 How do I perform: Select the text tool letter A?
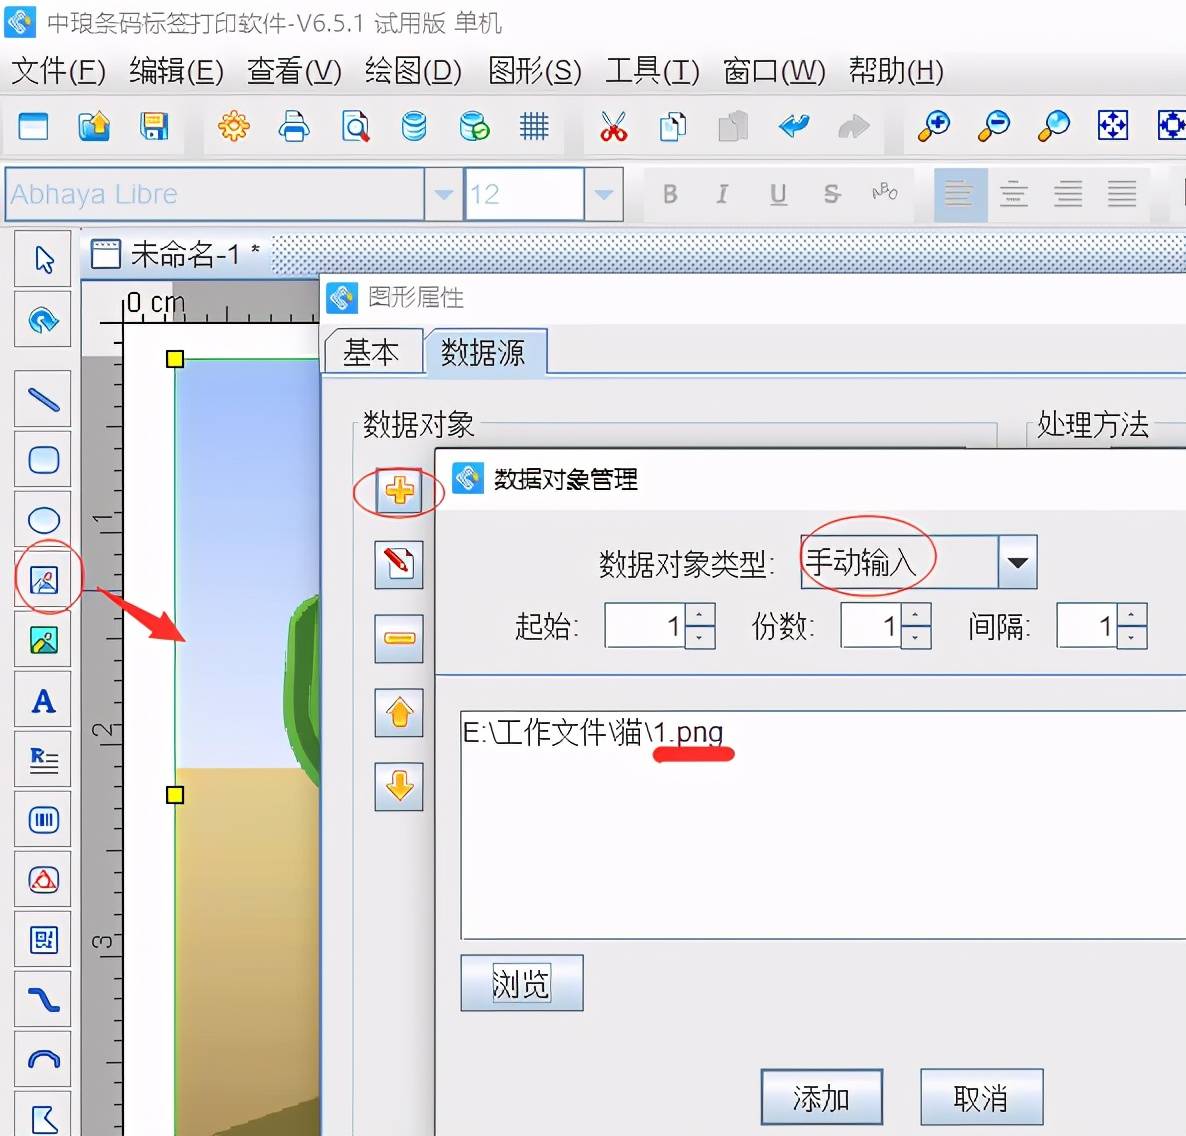coord(43,701)
